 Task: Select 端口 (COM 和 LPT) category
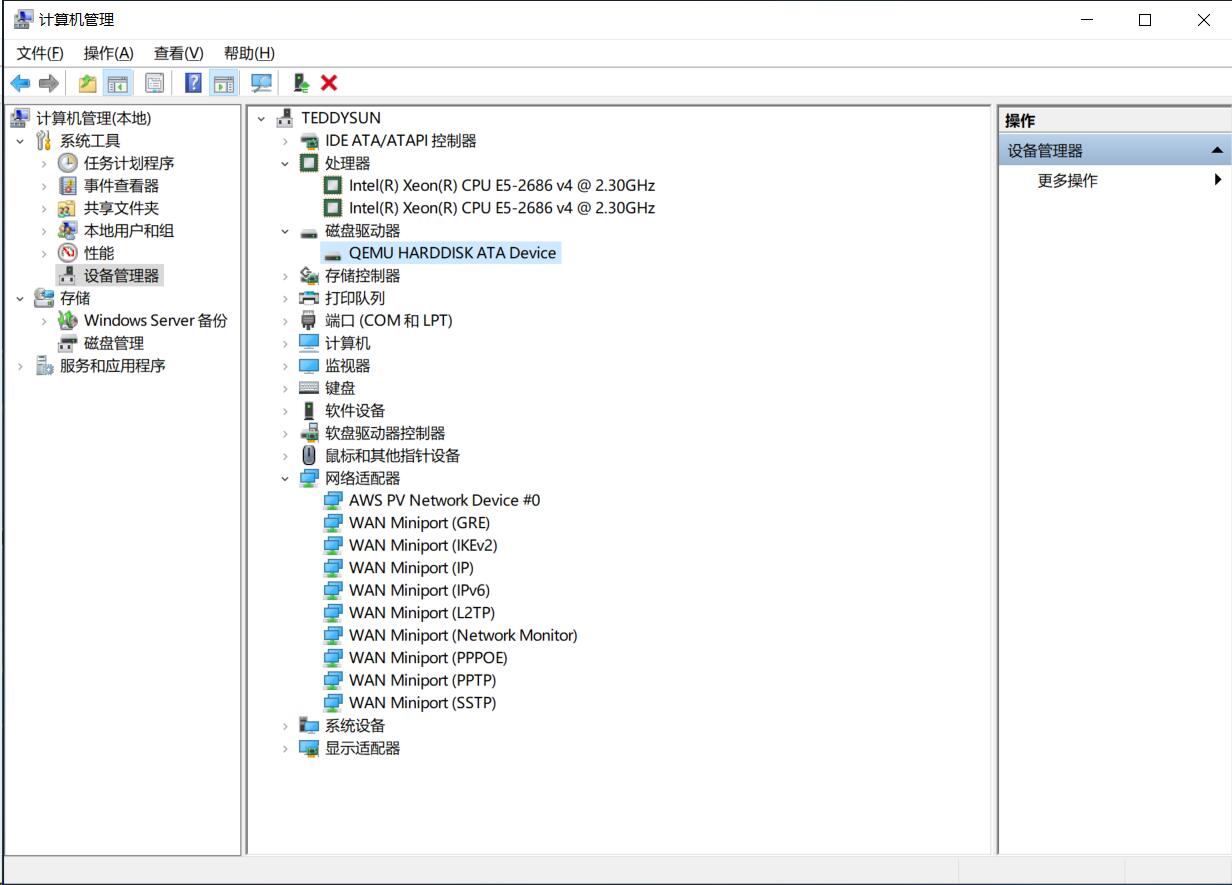pyautogui.click(x=389, y=321)
